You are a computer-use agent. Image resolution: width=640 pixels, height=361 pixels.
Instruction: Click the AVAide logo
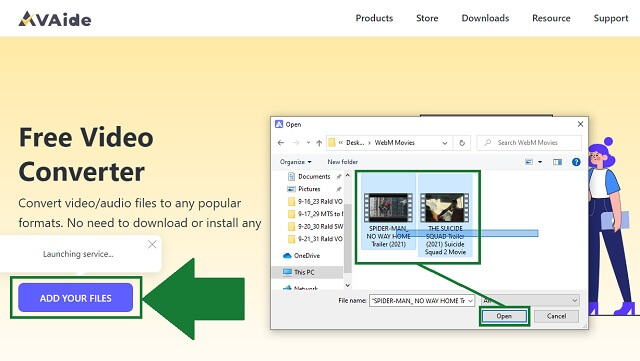55,19
